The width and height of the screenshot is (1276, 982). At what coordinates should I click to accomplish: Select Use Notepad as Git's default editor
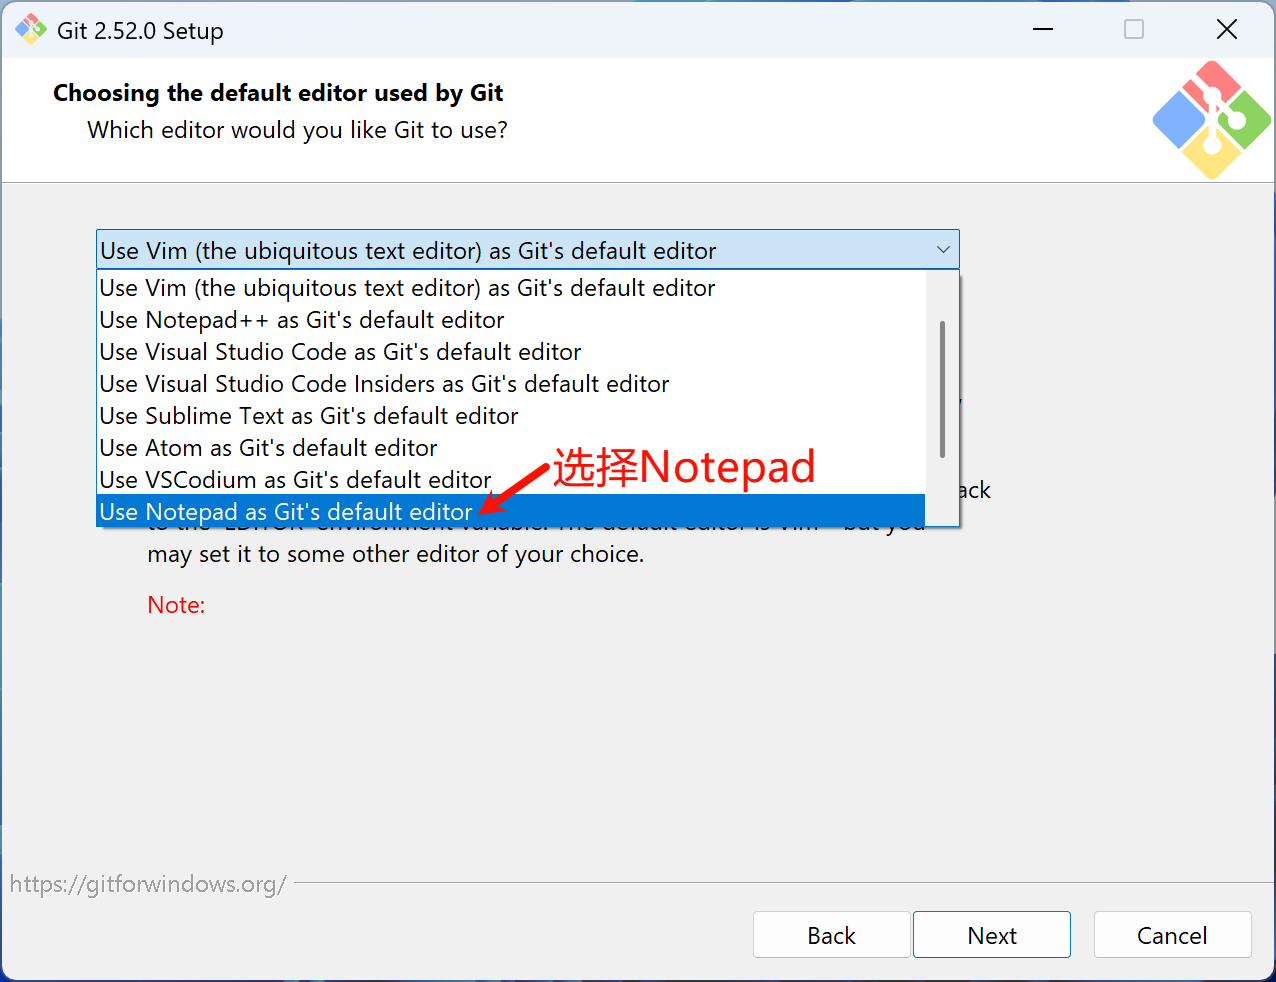(286, 512)
